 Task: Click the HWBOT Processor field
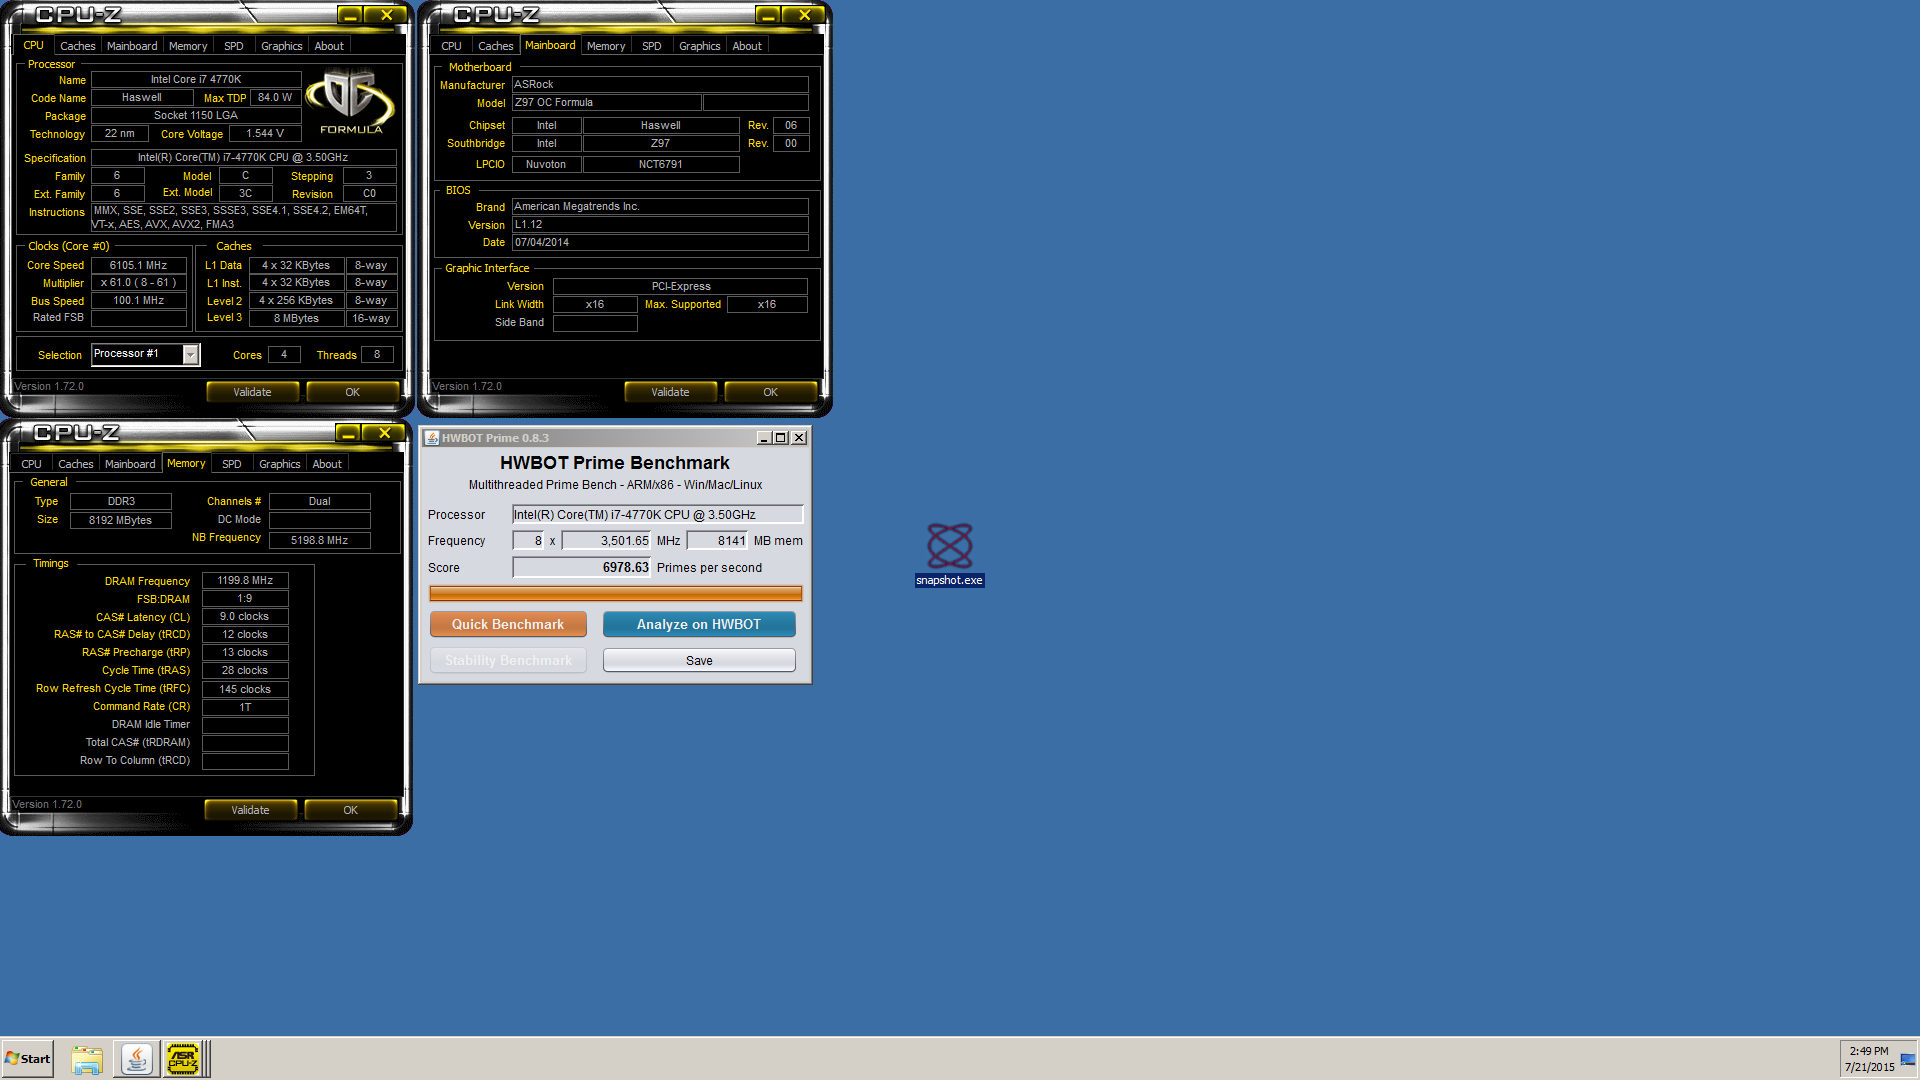tap(657, 514)
